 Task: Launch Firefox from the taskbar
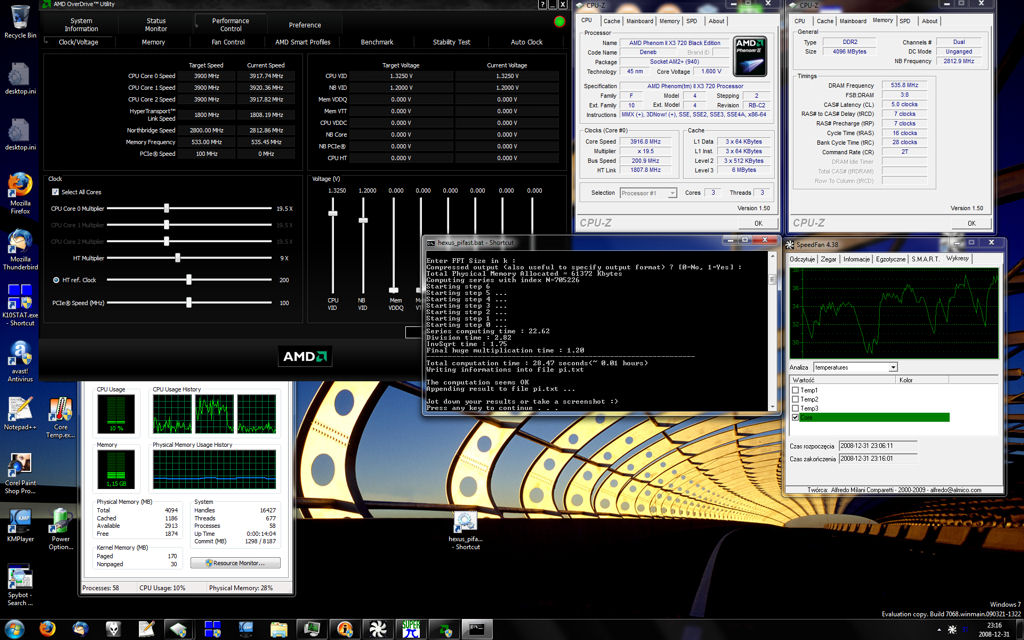47,629
